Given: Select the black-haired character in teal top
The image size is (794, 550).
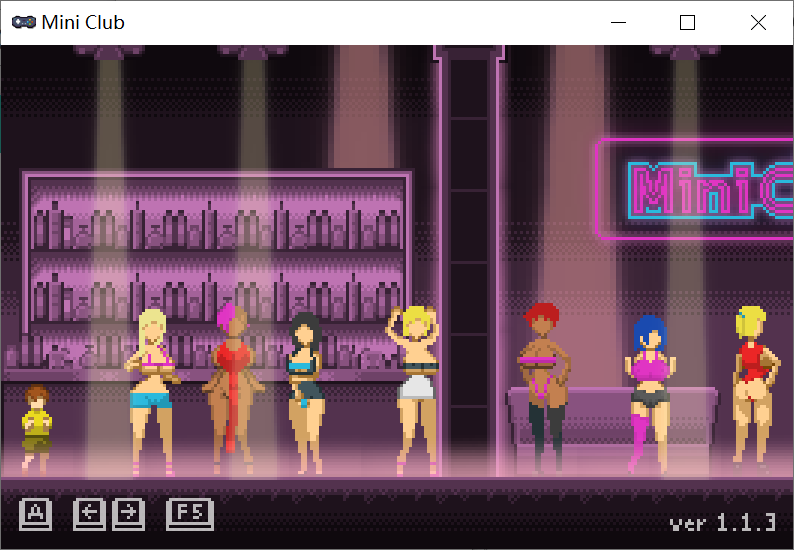Looking at the screenshot, I should (x=305, y=390).
